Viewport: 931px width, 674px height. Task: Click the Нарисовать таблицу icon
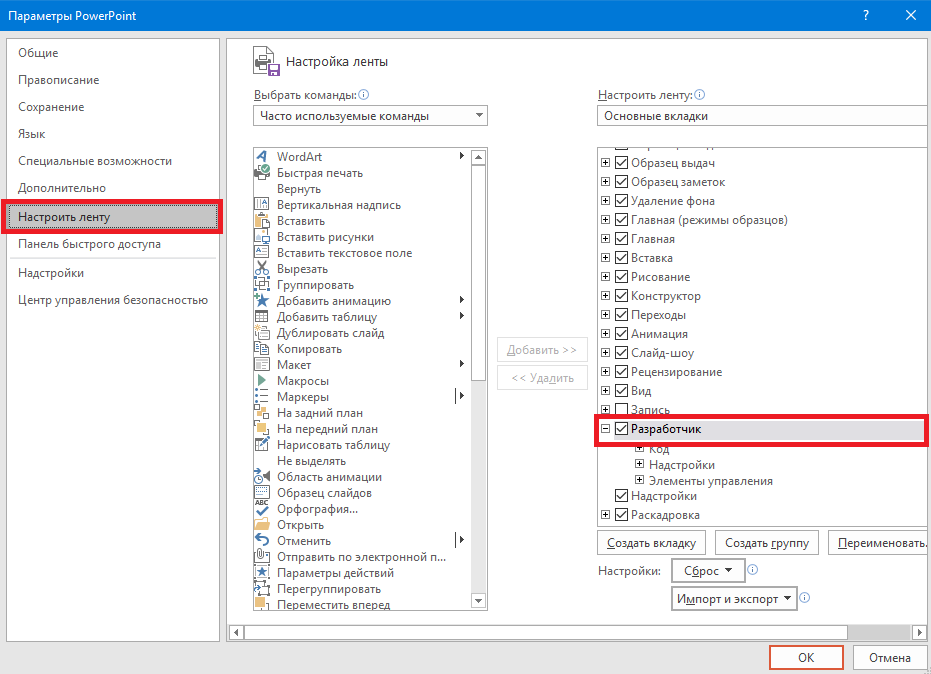262,445
